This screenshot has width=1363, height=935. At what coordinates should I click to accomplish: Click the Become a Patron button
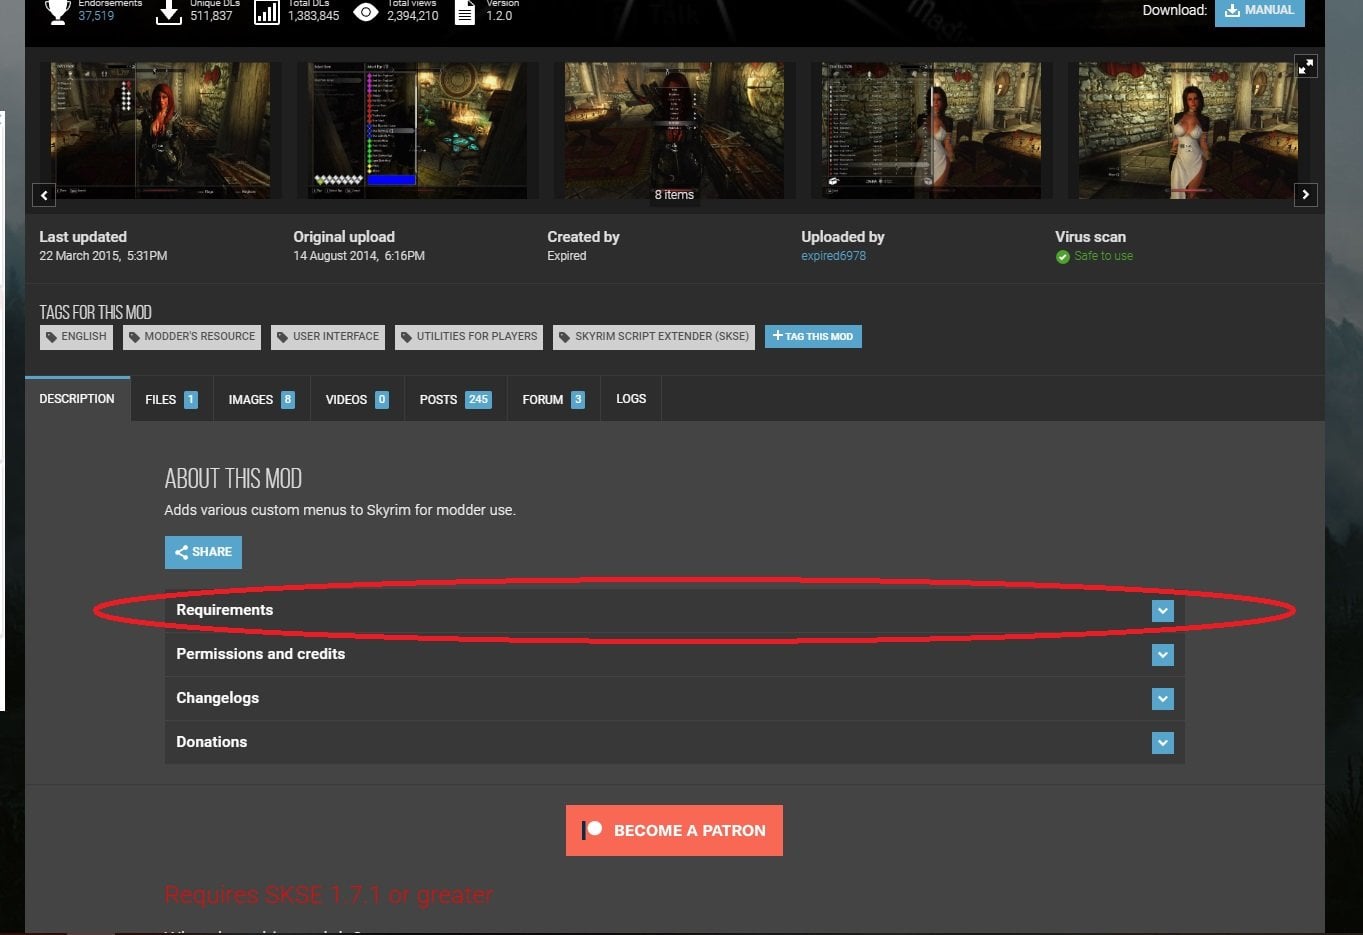[674, 830]
